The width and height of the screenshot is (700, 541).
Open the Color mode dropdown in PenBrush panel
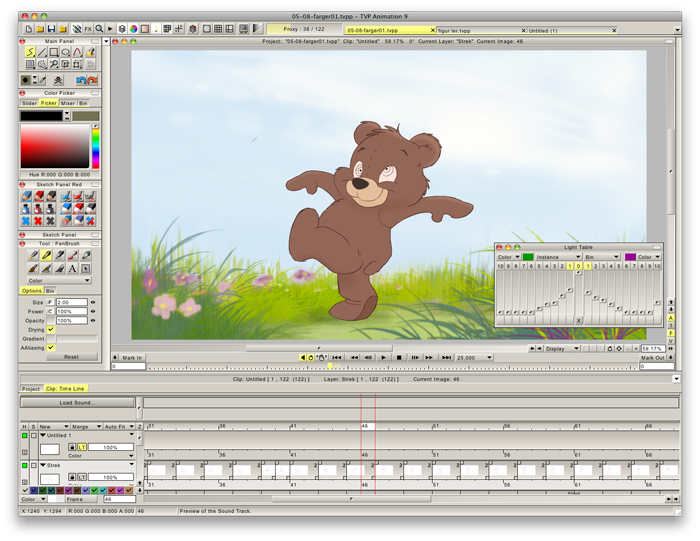coord(58,280)
